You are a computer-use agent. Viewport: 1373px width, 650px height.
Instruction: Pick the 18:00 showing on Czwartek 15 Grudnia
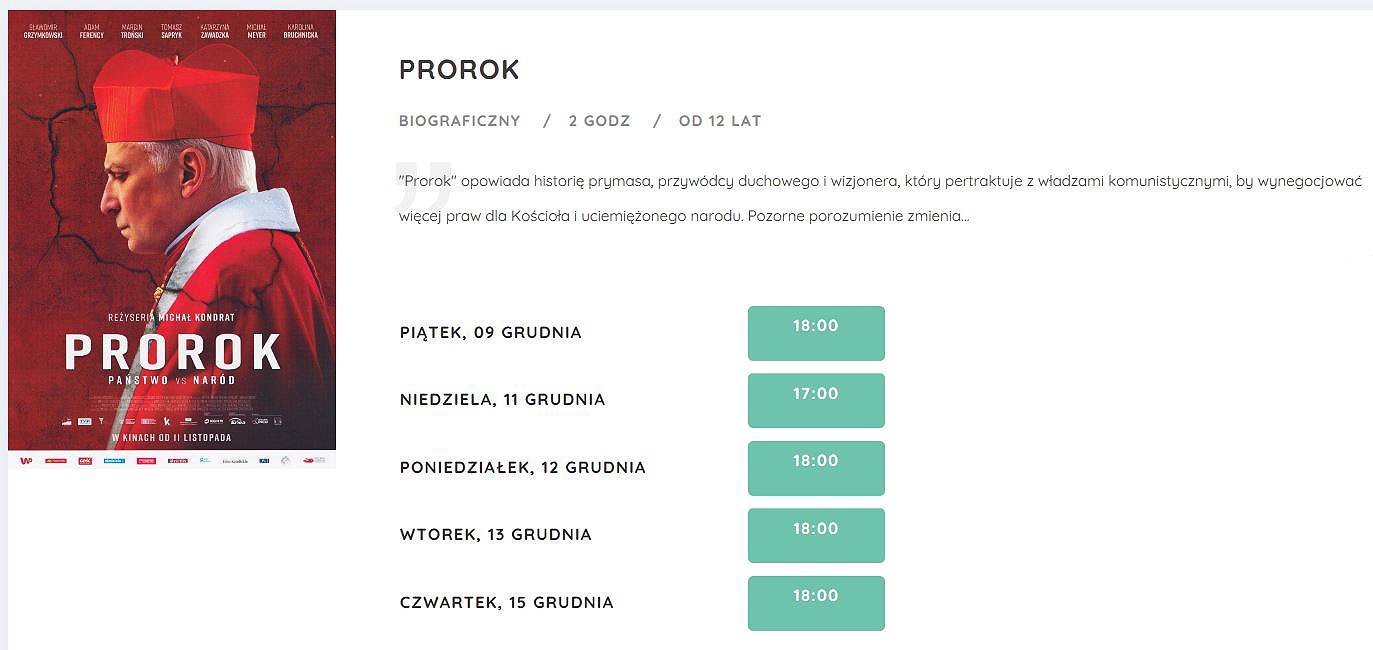(816, 603)
